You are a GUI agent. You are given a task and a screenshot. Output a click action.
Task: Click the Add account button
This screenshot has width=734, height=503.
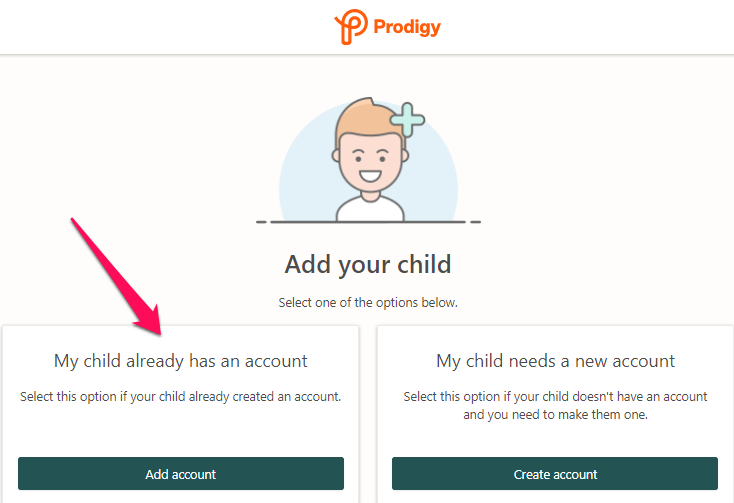(x=181, y=474)
